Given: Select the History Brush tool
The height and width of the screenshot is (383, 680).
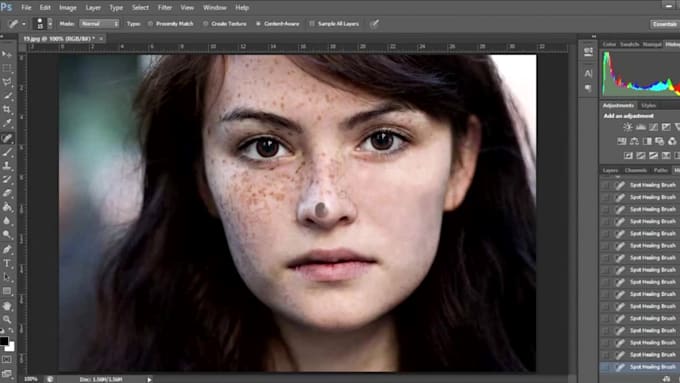Looking at the screenshot, I should (x=7, y=179).
